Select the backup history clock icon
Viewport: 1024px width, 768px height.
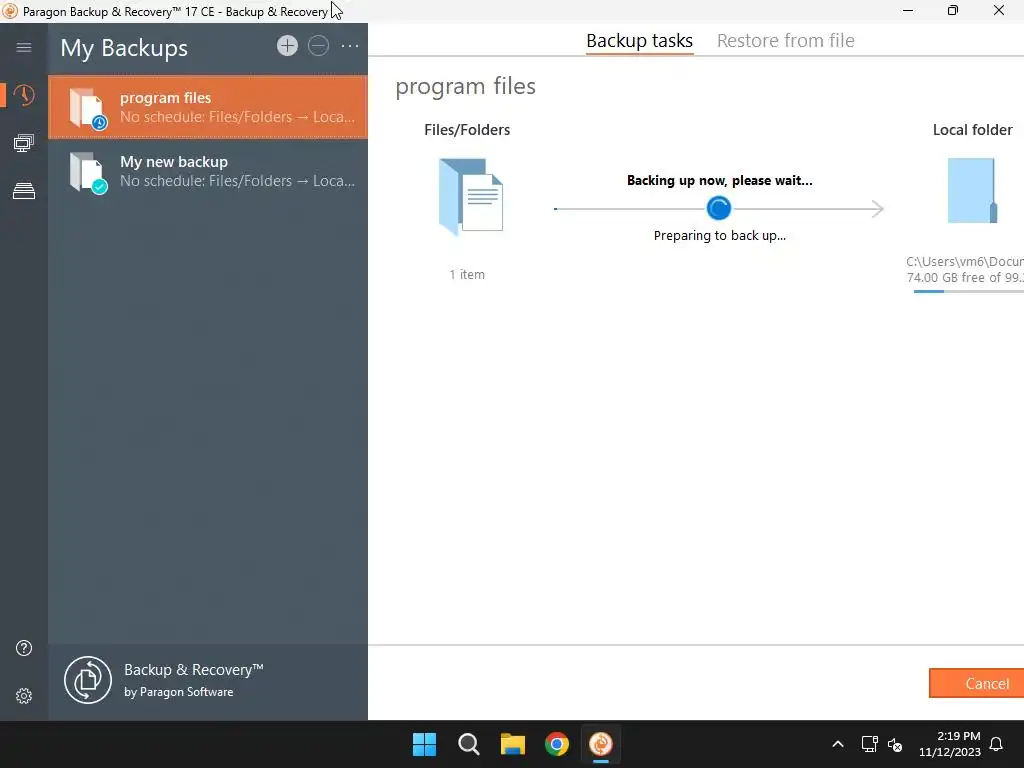pos(24,95)
